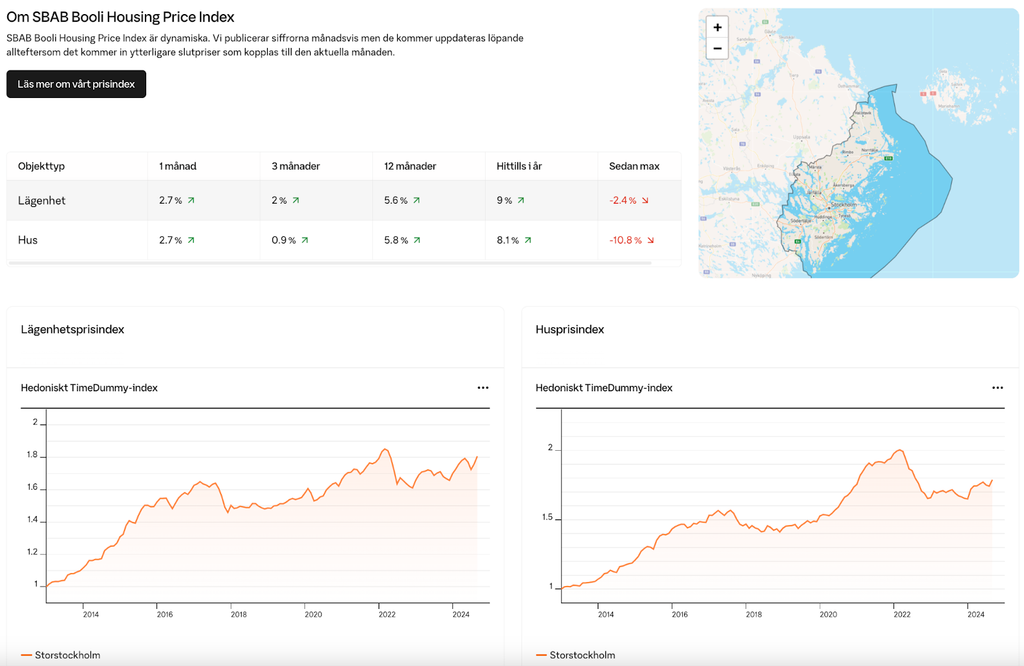Screen dimensions: 1024x666
Task: Zoom out on the map
Action: coord(717,48)
